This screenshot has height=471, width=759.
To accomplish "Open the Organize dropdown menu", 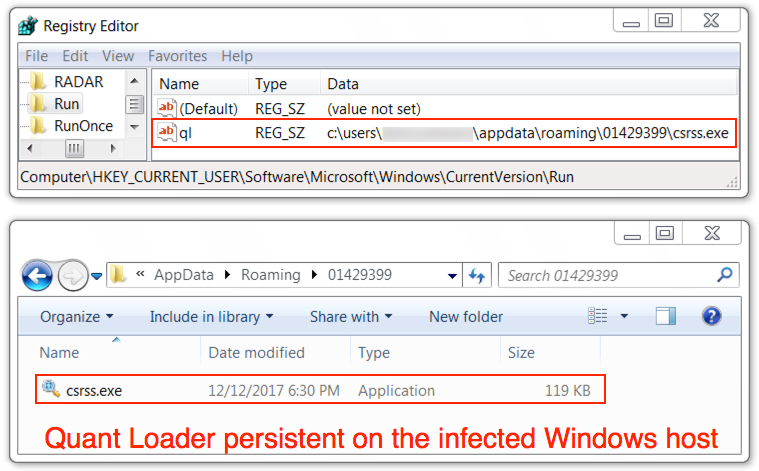I will click(x=76, y=317).
